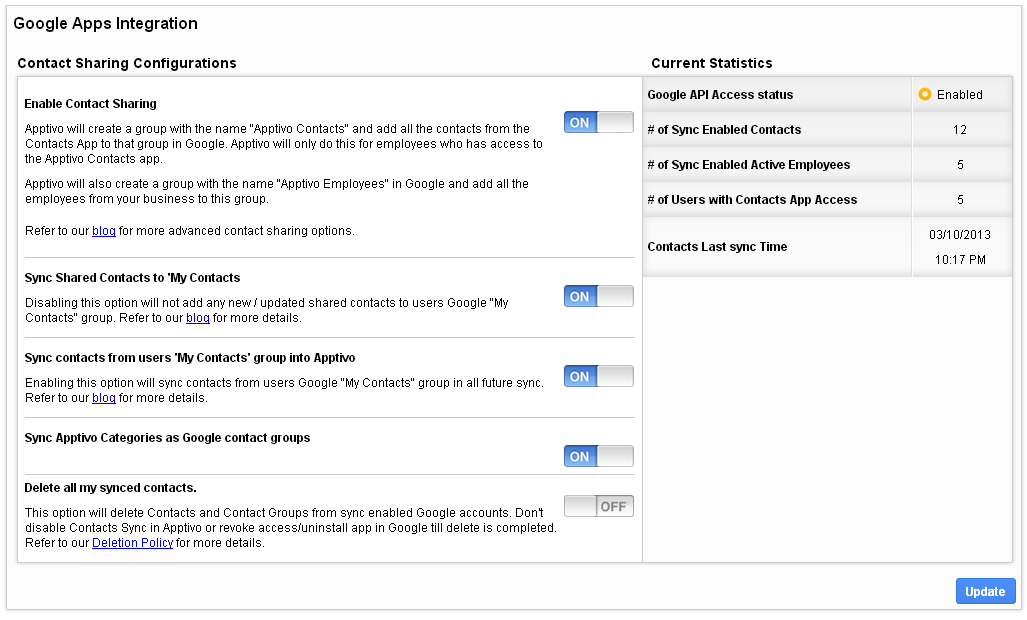
Task: Click the 03/10/2013 last sync date value
Action: [x=958, y=235]
